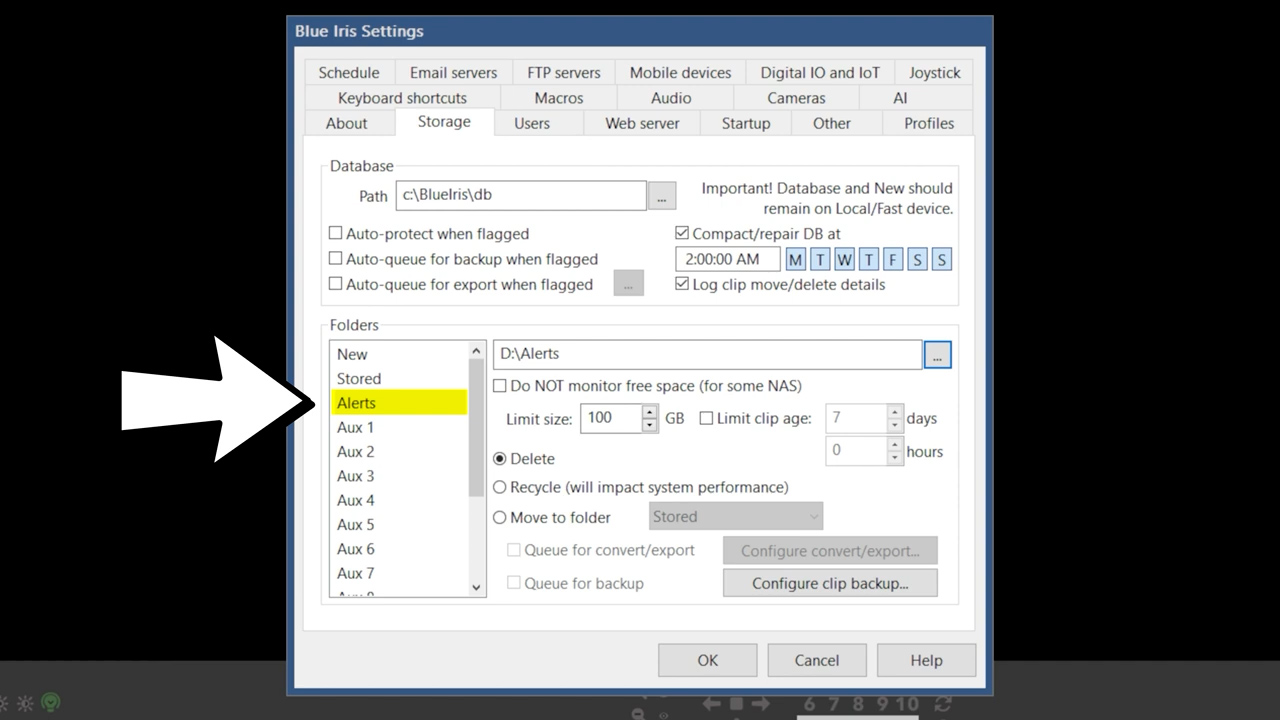1280x720 pixels.
Task: Open the Digital IO and IoT tab
Action: (820, 72)
